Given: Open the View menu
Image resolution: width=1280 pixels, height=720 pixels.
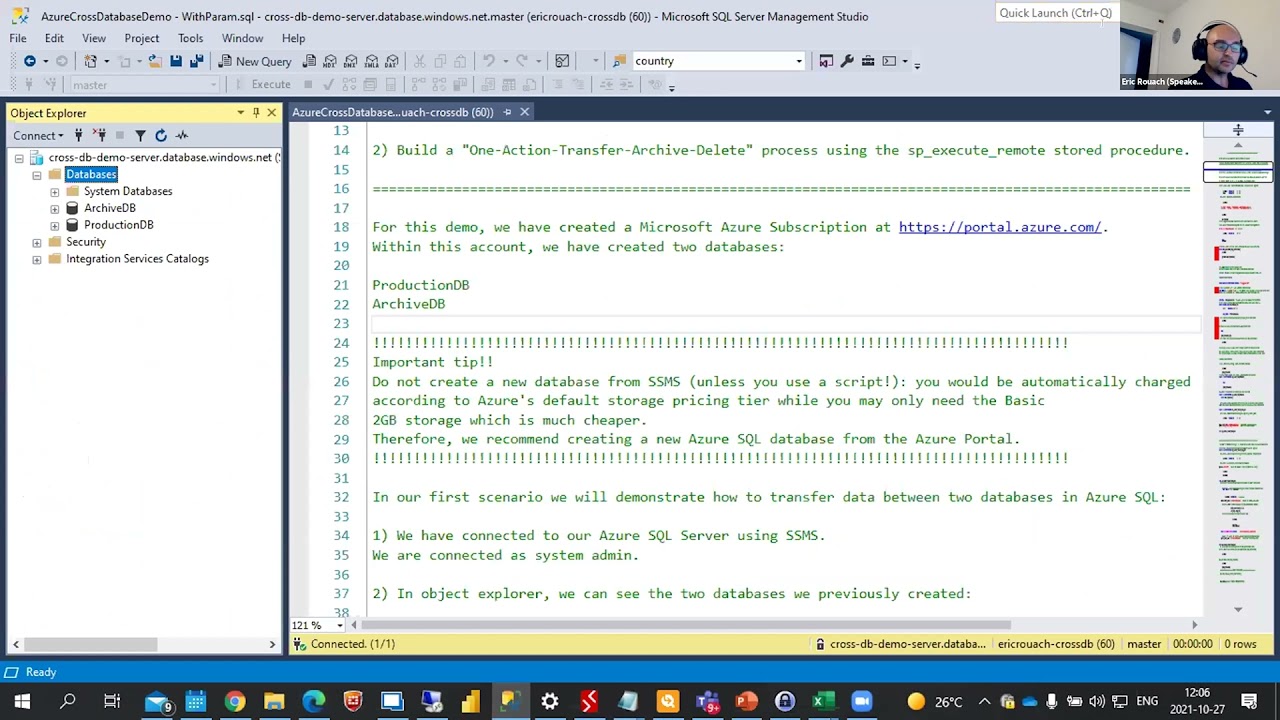Looking at the screenshot, I should point(94,38).
